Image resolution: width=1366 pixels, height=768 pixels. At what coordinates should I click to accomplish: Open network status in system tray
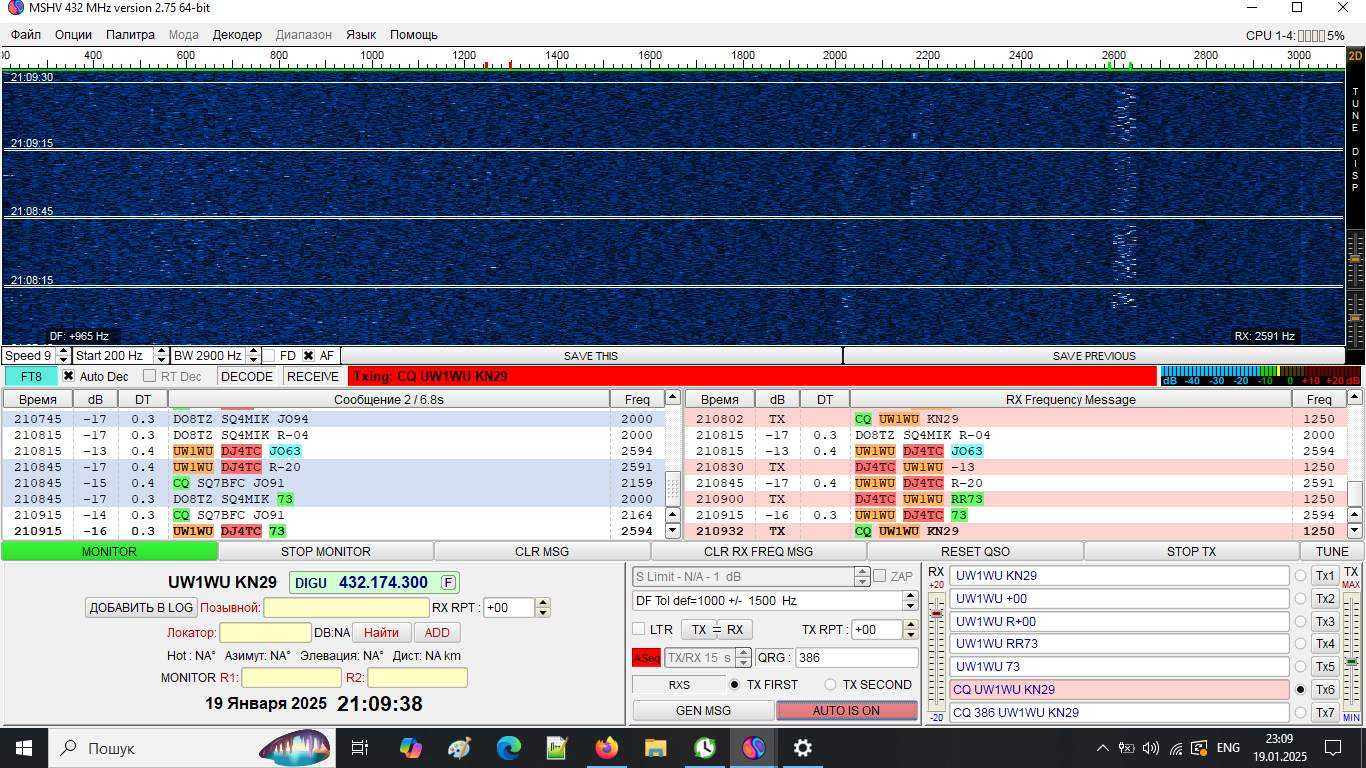pyautogui.click(x=1176, y=748)
